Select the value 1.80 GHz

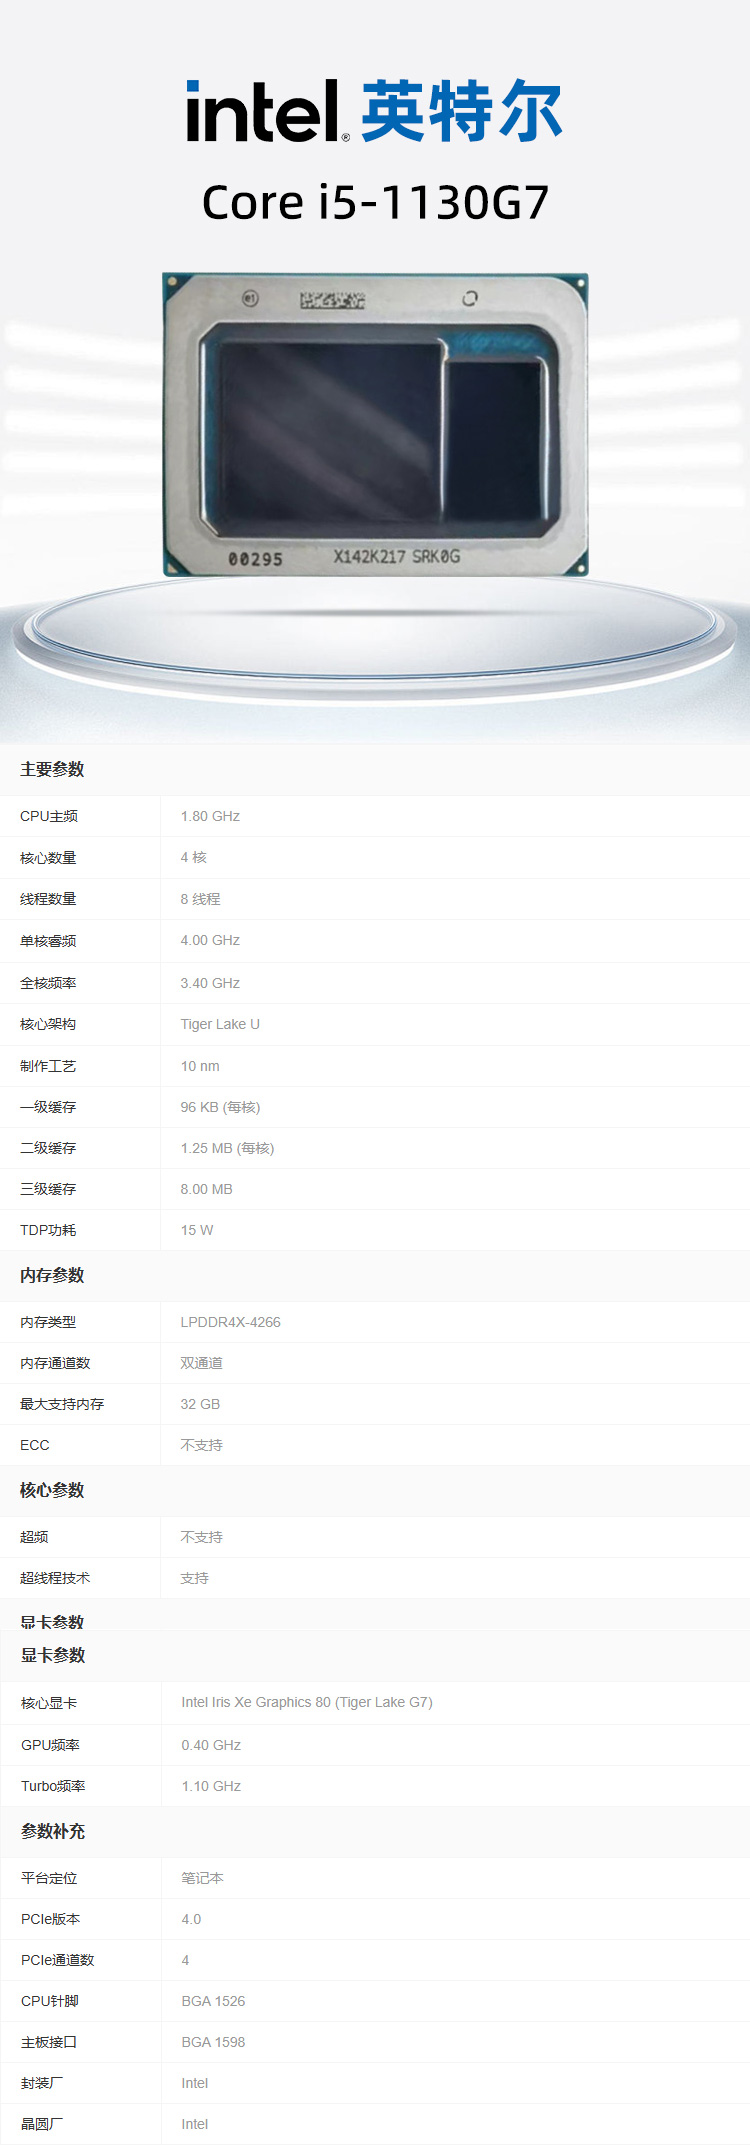[x=210, y=816]
